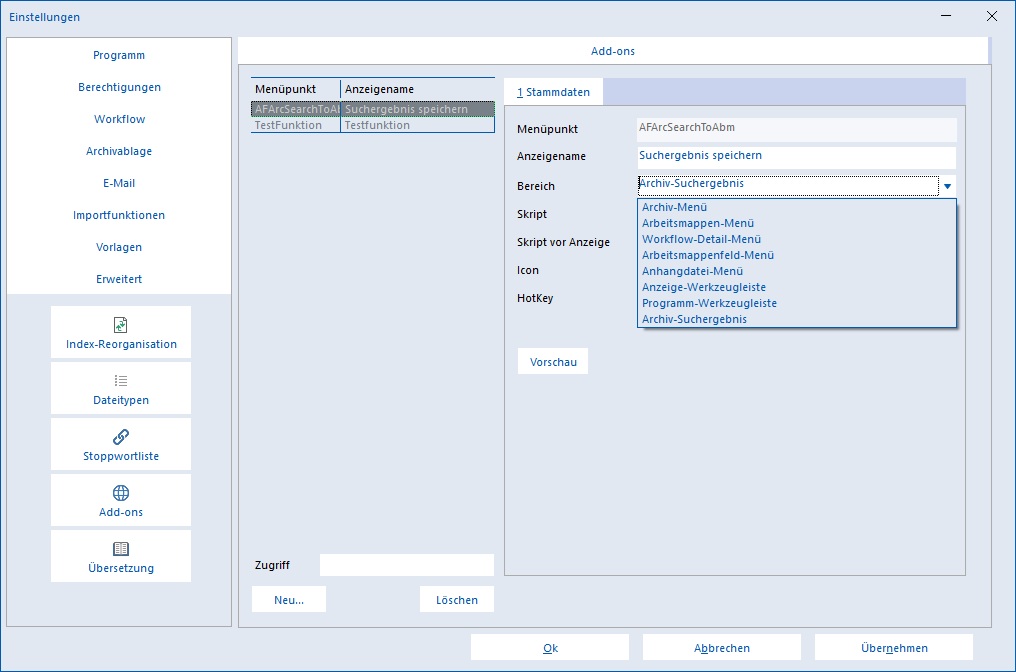This screenshot has width=1016, height=672.
Task: Go to Erweitert settings section
Action: [x=119, y=279]
